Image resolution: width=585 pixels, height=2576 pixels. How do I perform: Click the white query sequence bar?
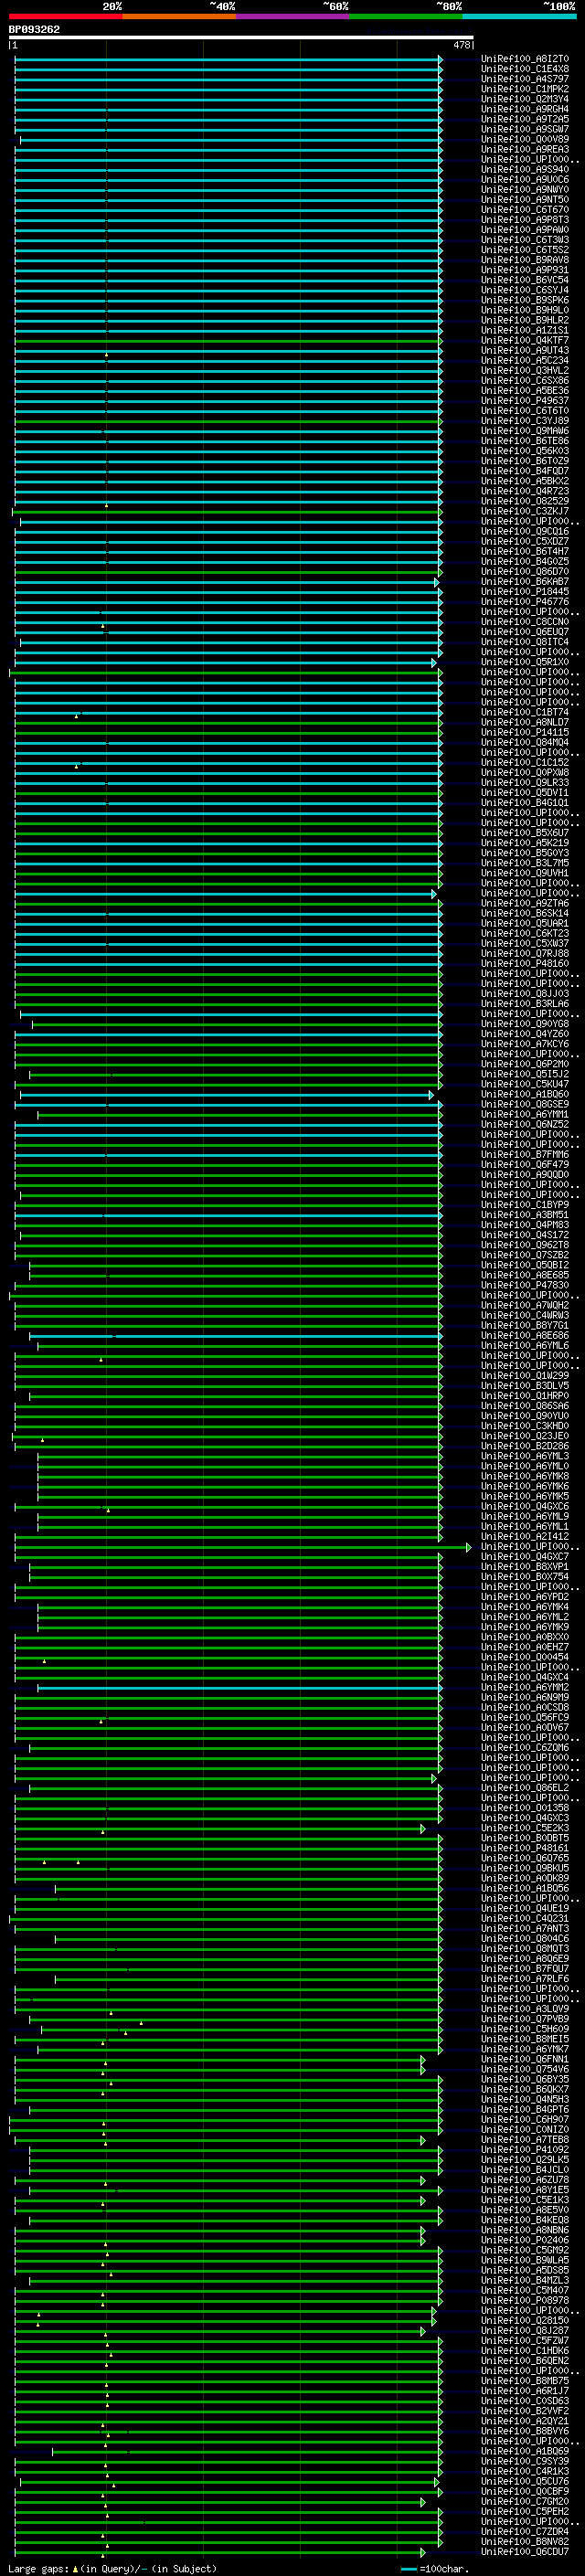[240, 38]
